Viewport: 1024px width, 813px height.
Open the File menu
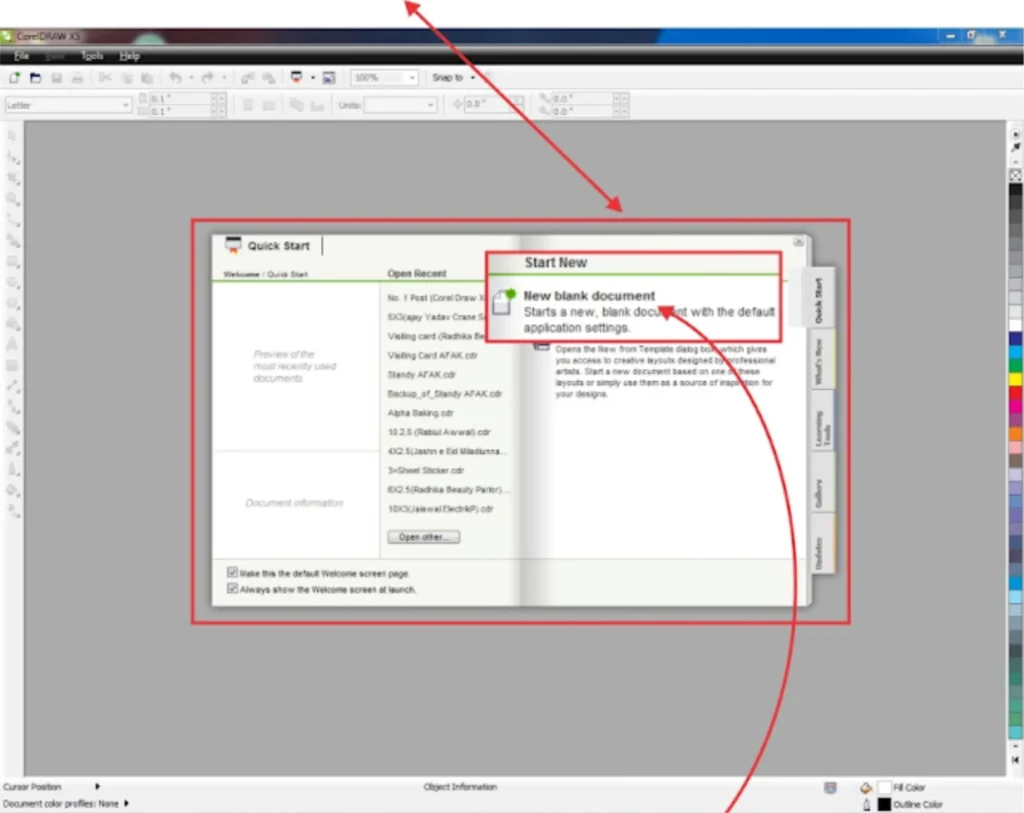22,56
